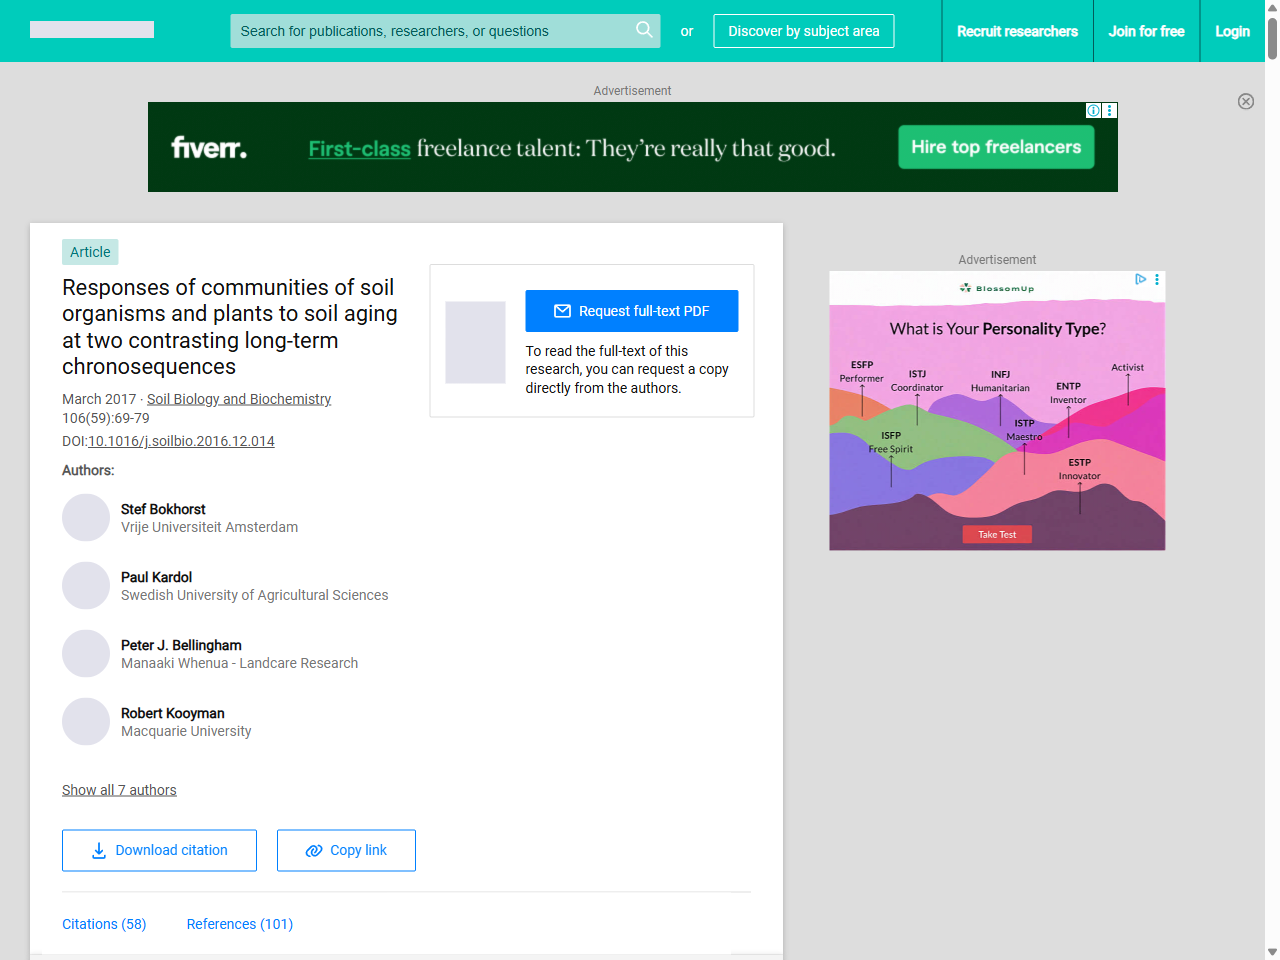Screen dimensions: 1280x960
Task: Open the Login menu item
Action: click(1232, 31)
